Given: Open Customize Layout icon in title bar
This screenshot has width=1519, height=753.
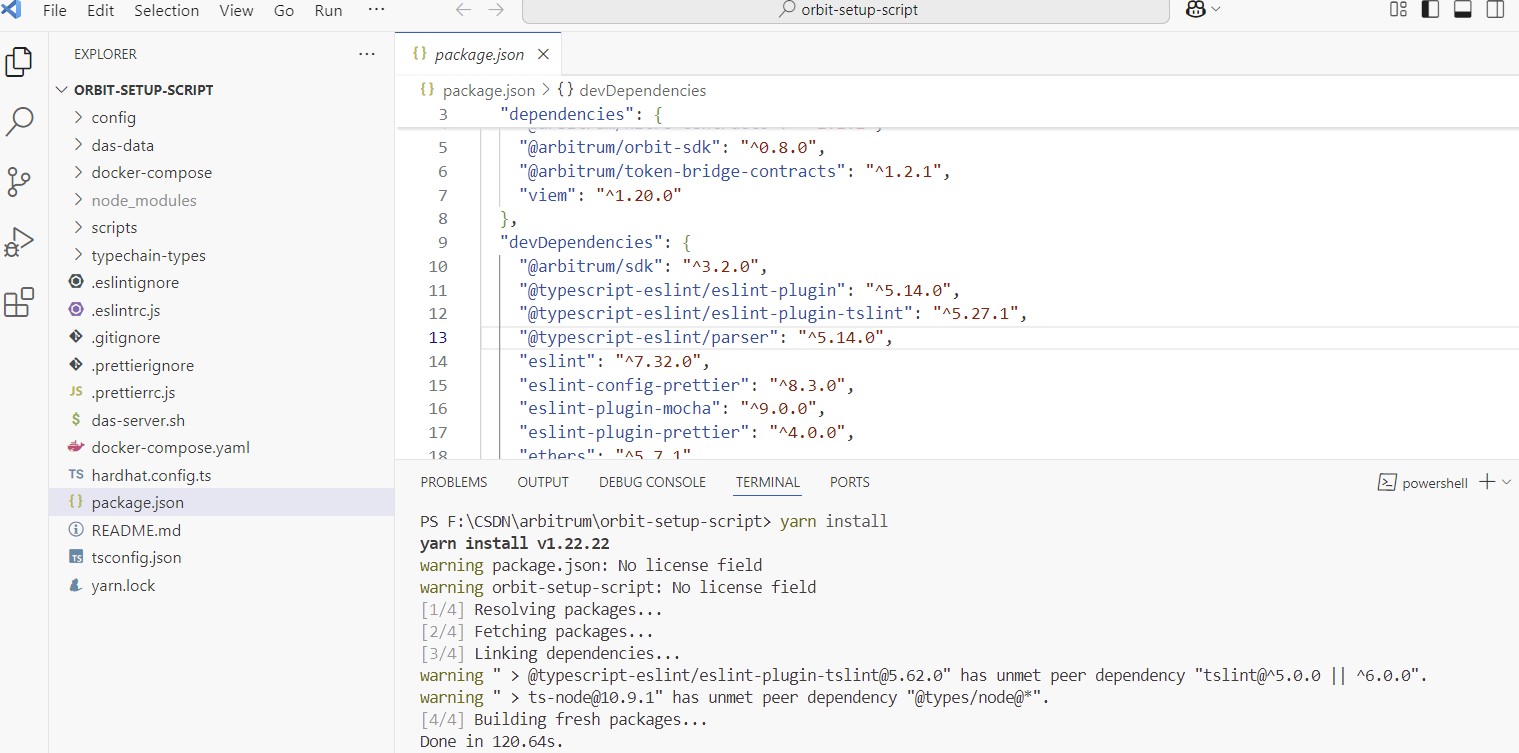Looking at the screenshot, I should pos(1399,10).
